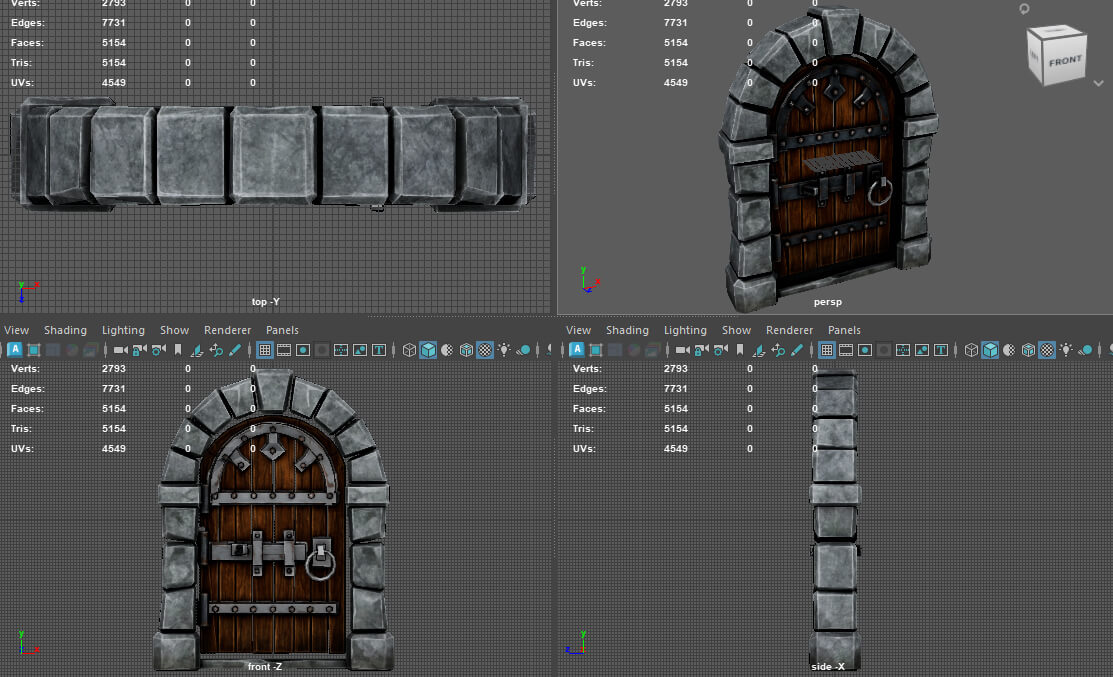Screen dimensions: 1113x677
Task: Open Renderer menu in front view panel
Action: pyautogui.click(x=227, y=330)
